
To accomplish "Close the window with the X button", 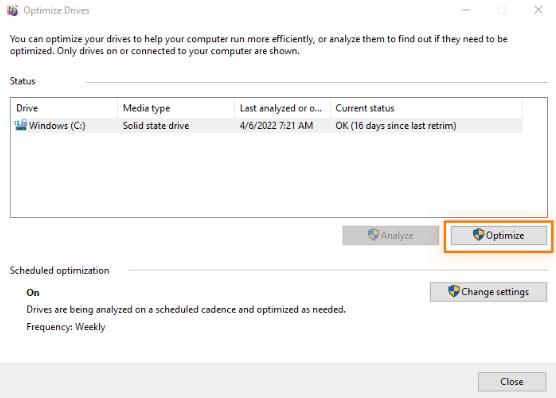I will coord(538,10).
